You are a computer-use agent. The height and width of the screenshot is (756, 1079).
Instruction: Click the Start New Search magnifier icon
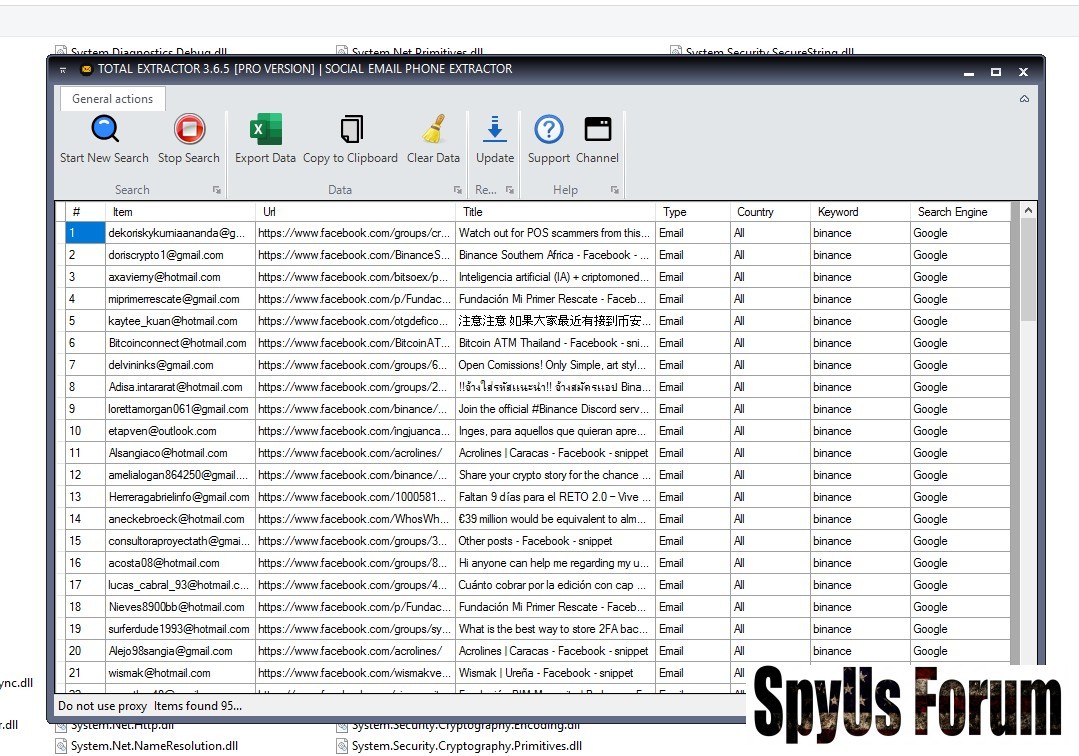point(105,130)
